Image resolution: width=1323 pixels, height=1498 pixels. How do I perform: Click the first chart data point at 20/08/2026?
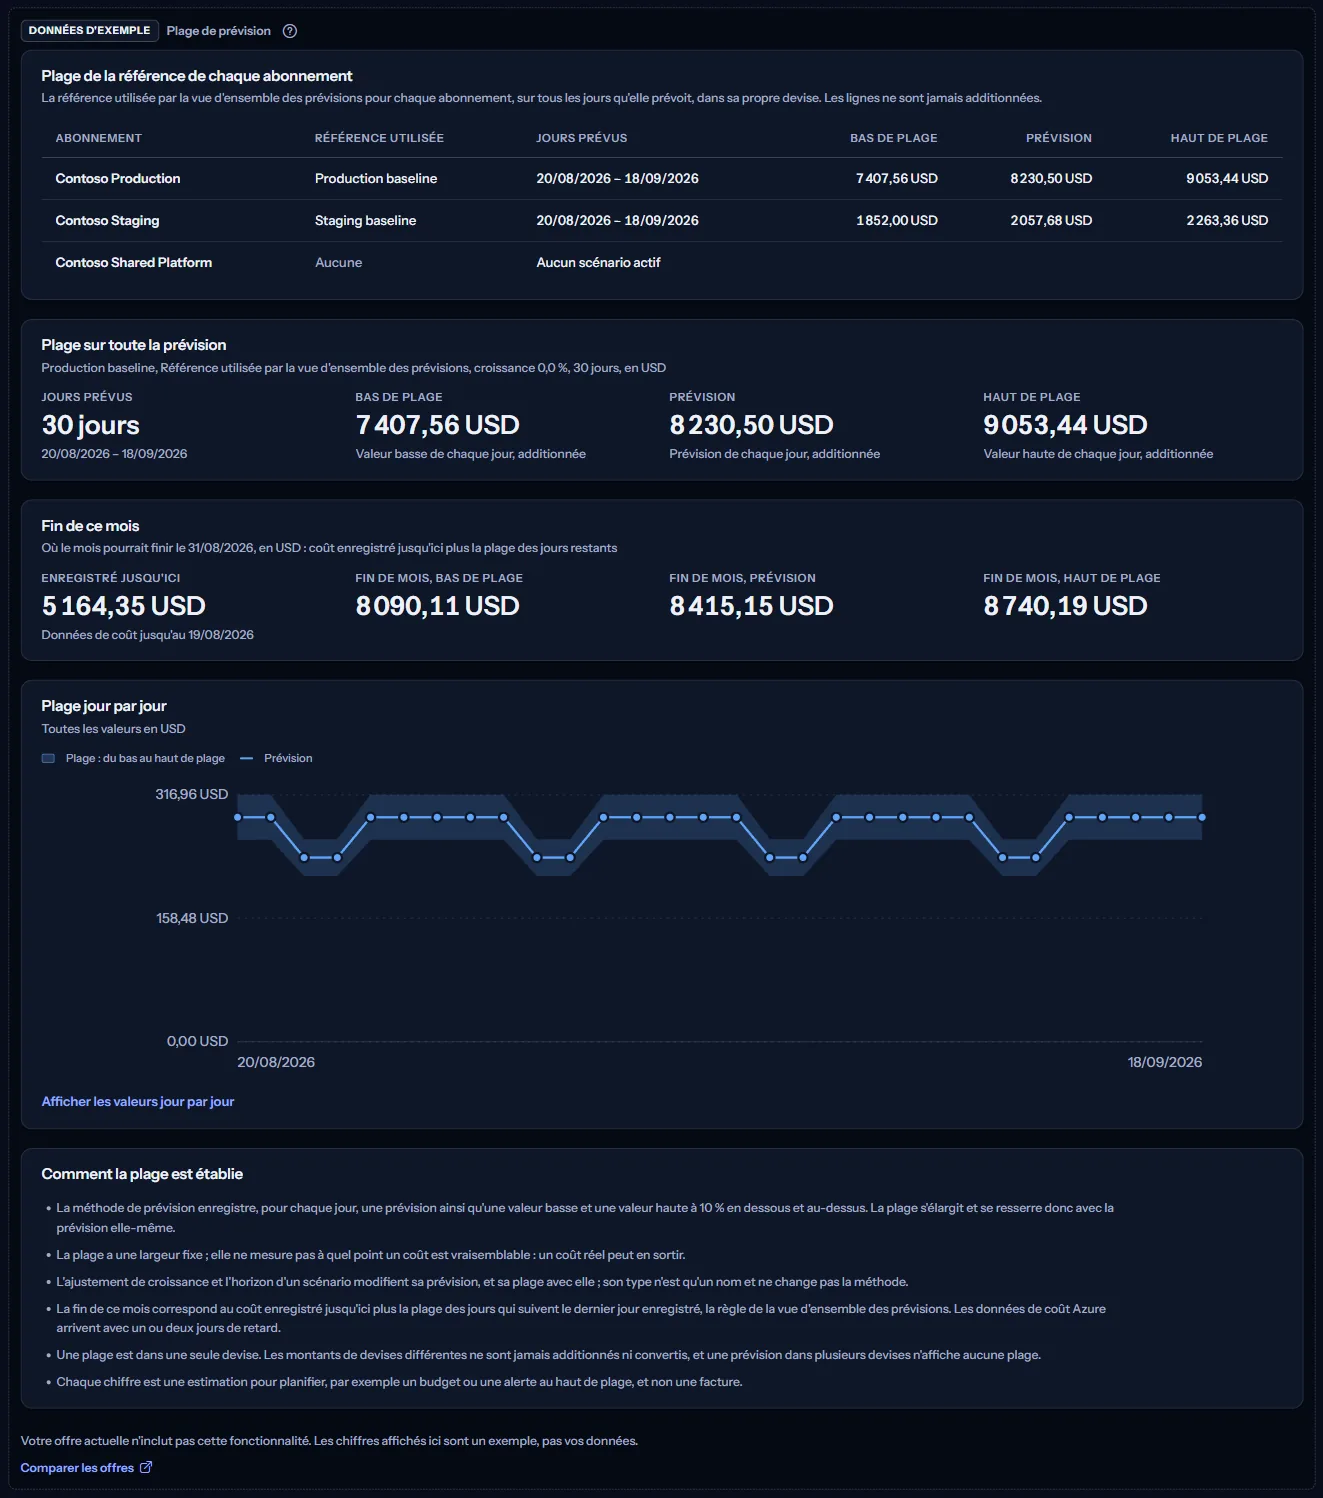[238, 817]
